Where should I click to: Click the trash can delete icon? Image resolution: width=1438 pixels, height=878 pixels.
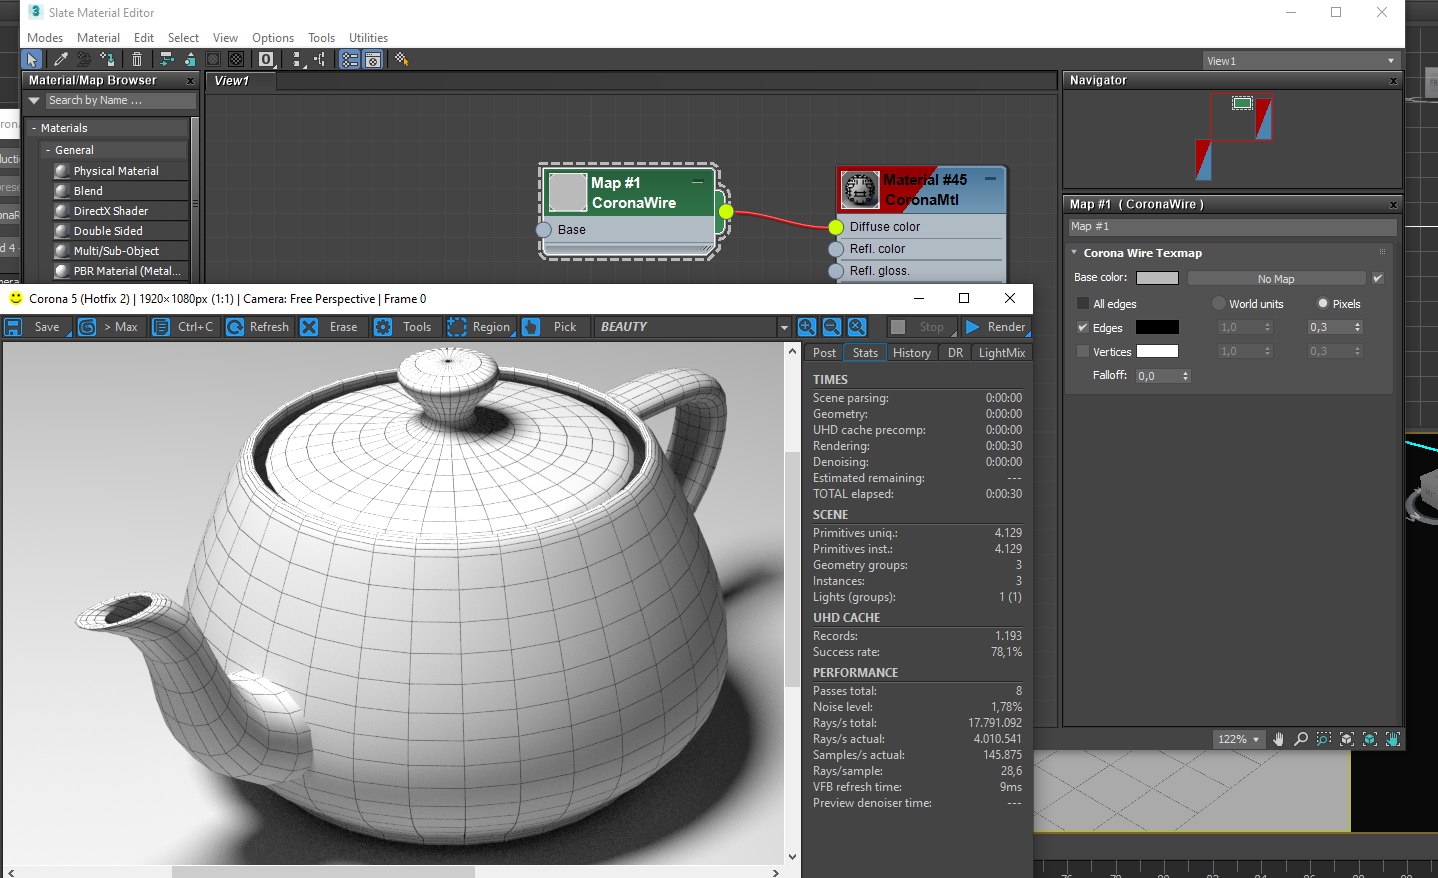tap(137, 60)
